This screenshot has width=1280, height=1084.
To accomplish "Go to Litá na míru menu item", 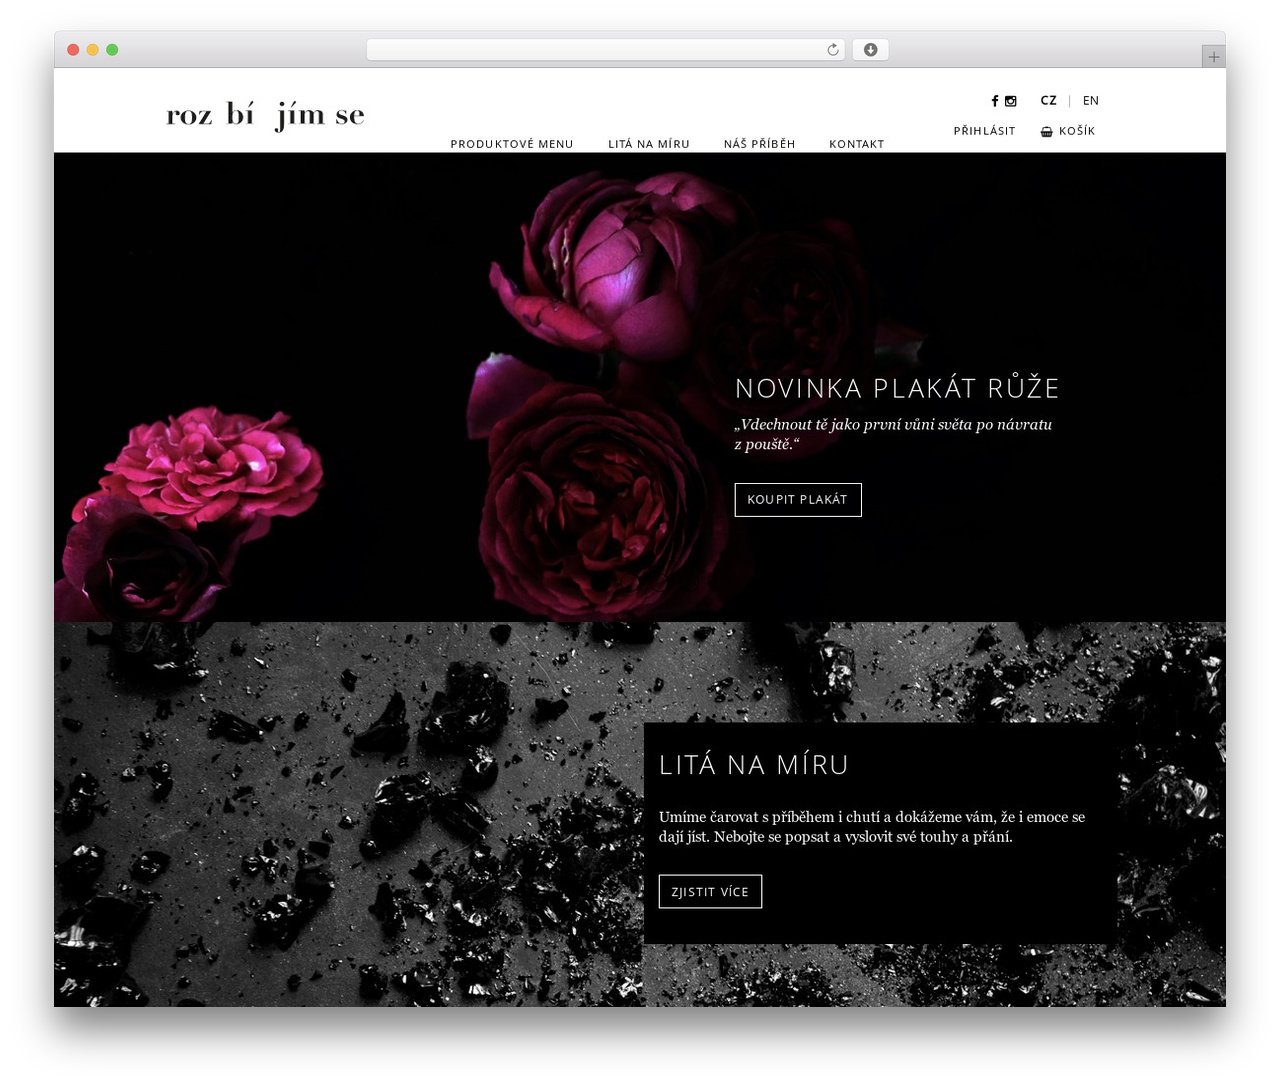I will 649,144.
